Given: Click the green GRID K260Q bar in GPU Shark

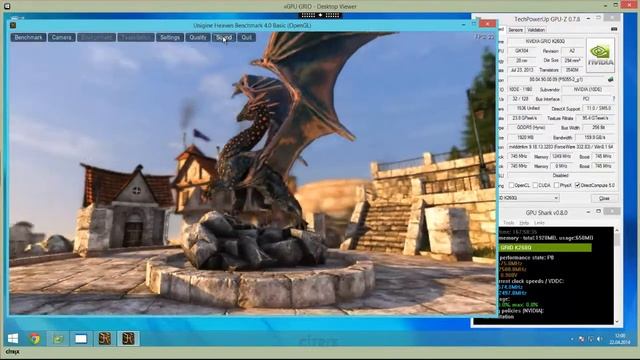Looking at the screenshot, I should [x=545, y=248].
